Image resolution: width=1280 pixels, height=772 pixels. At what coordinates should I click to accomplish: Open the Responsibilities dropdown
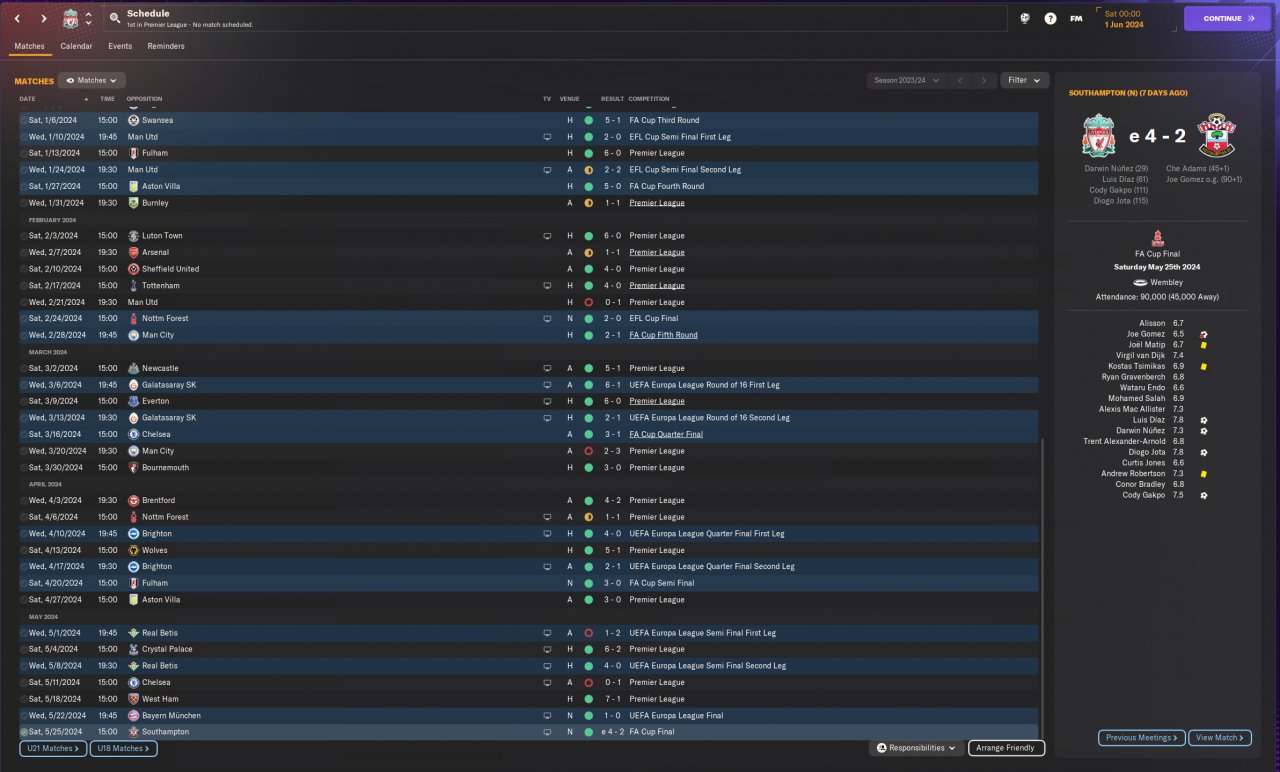pos(916,748)
